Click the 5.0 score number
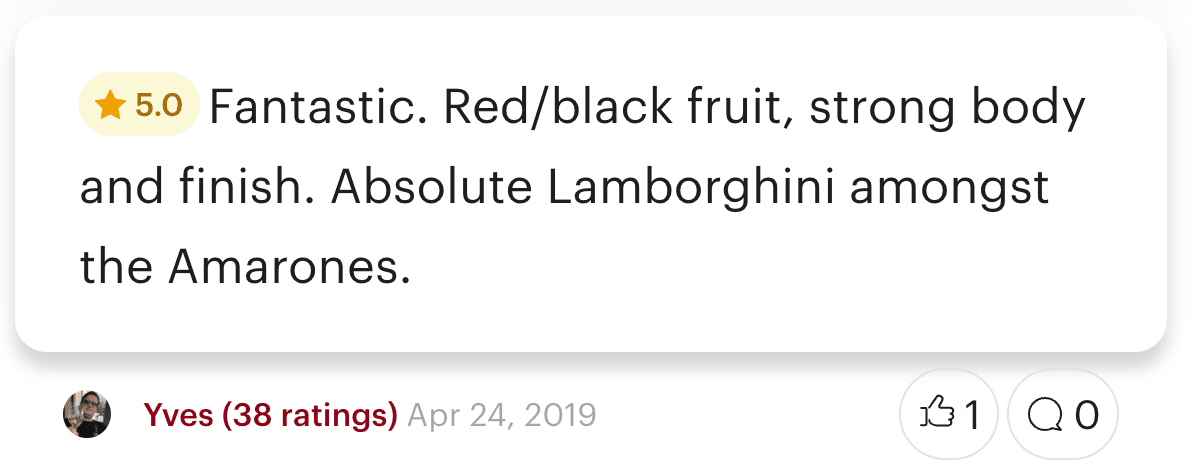1190x474 pixels. coord(159,106)
